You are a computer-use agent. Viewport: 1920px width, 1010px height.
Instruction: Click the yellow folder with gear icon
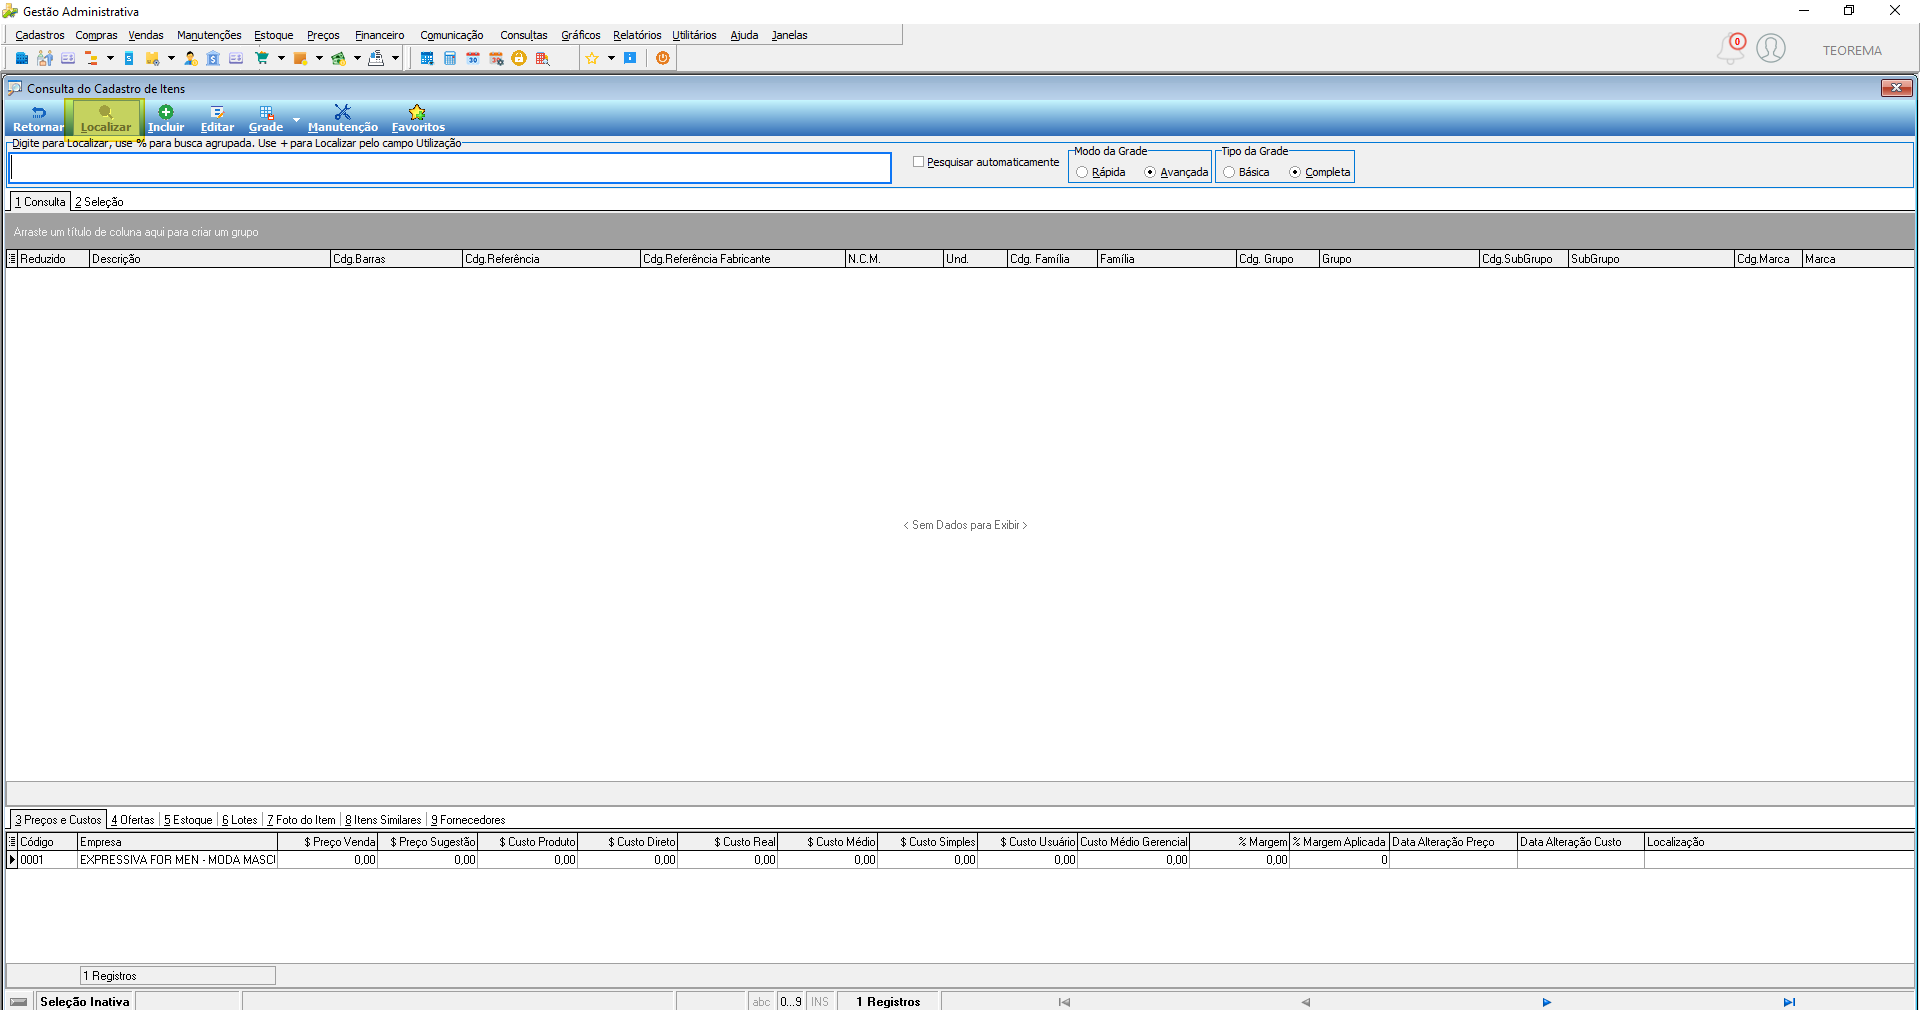152,58
